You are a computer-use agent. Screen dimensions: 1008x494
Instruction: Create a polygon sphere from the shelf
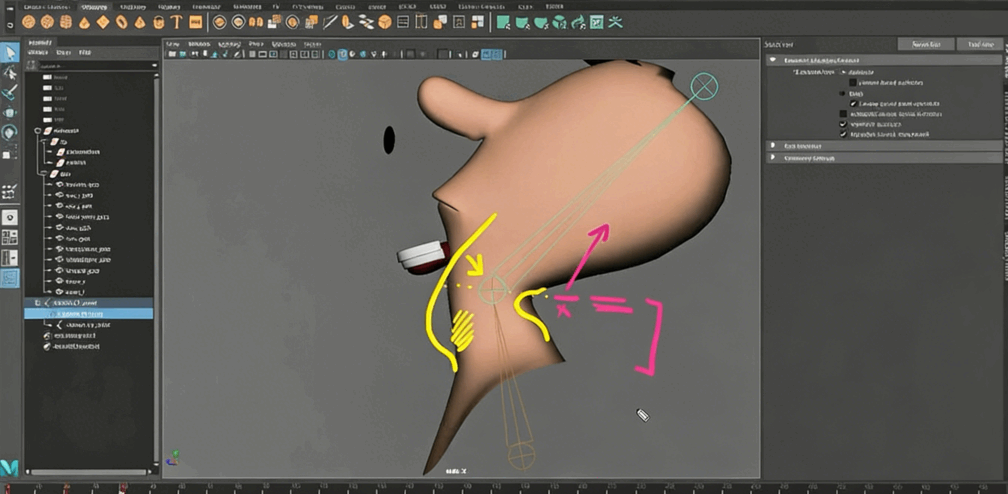point(29,21)
